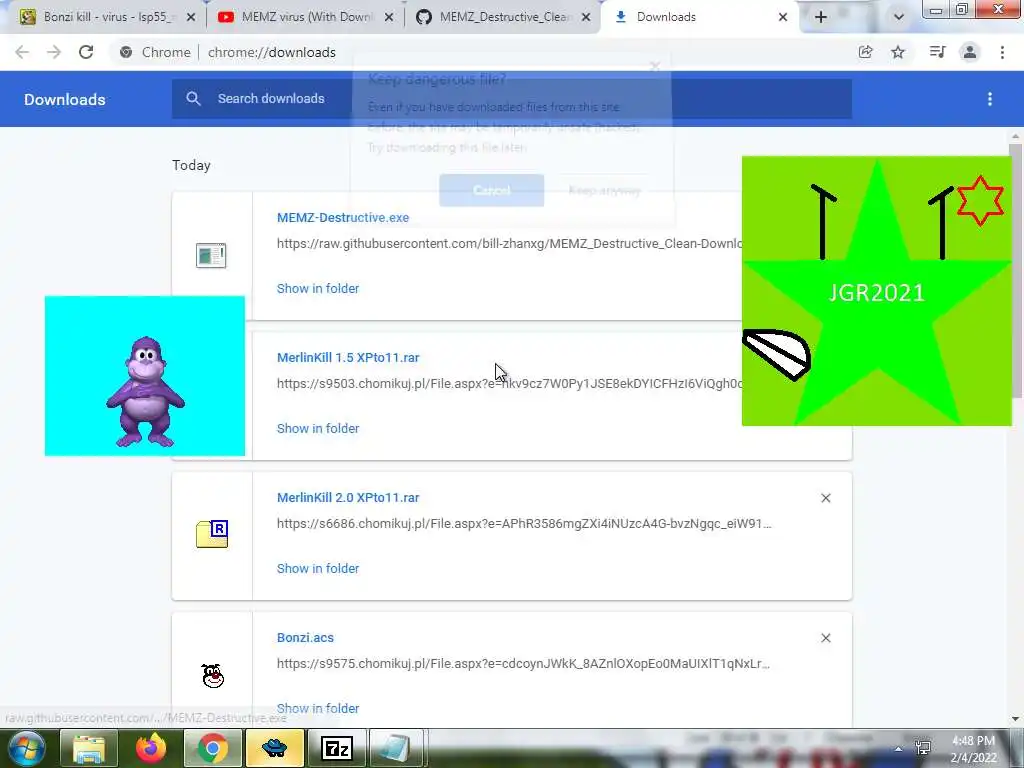The width and height of the screenshot is (1024, 768).
Task: Open the Chrome profile avatar
Action: [x=970, y=52]
